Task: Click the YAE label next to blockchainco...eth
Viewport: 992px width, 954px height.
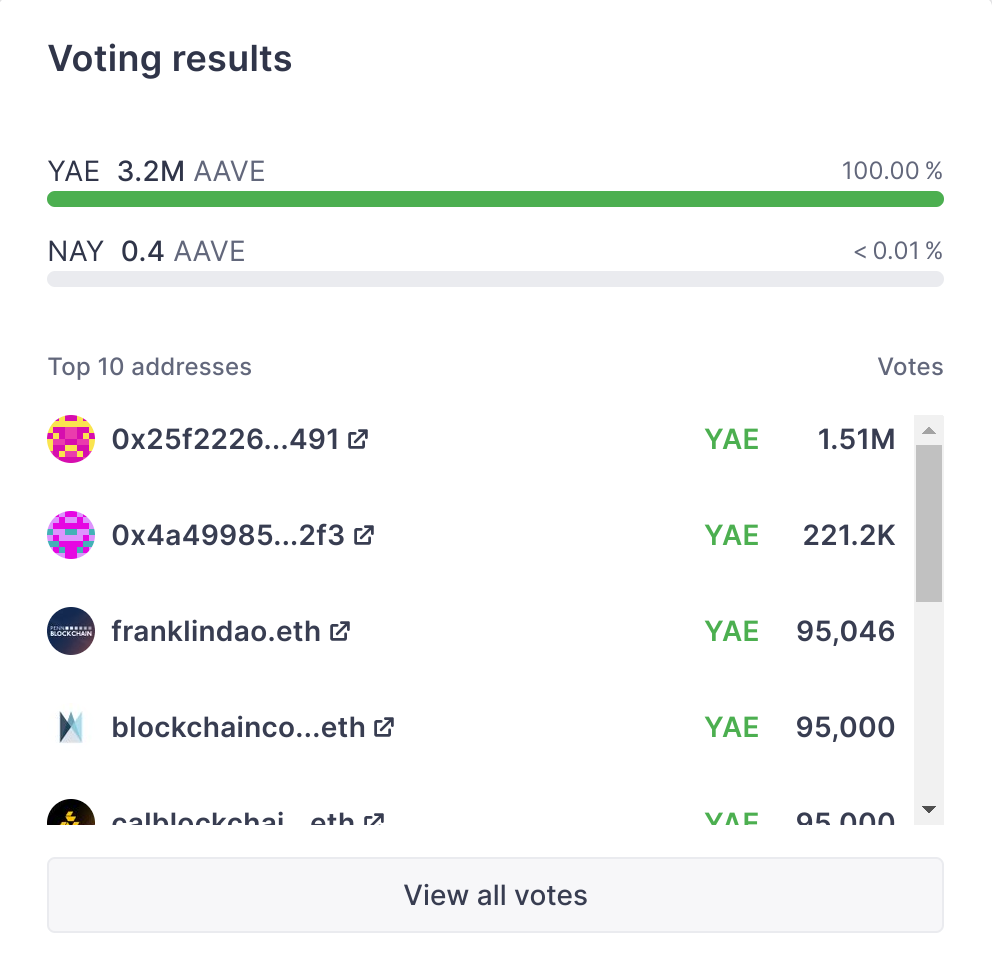Action: pos(731,727)
